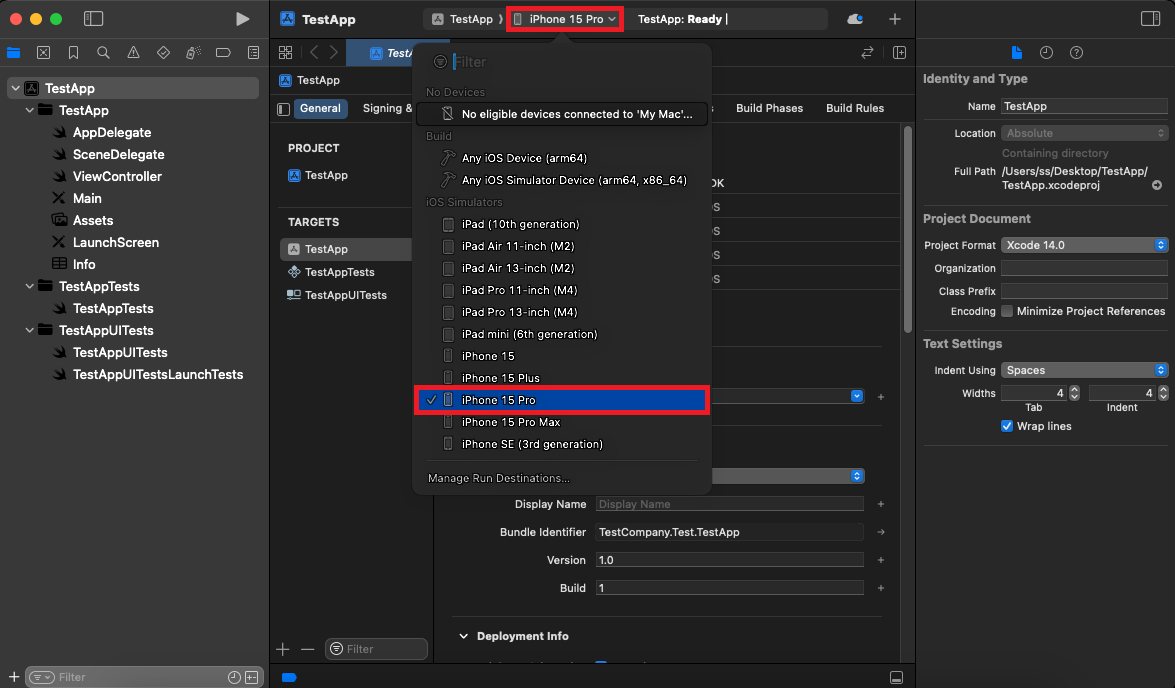The height and width of the screenshot is (688, 1175).
Task: Click the swap editor arrows icon
Action: pos(867,52)
